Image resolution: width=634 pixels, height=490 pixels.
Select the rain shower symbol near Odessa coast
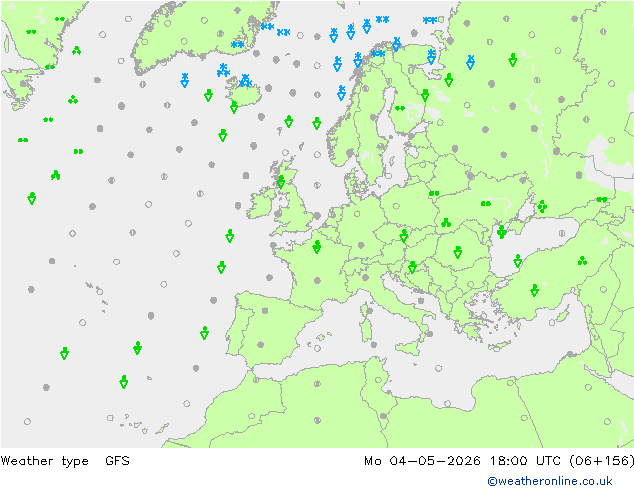pyautogui.click(x=501, y=232)
